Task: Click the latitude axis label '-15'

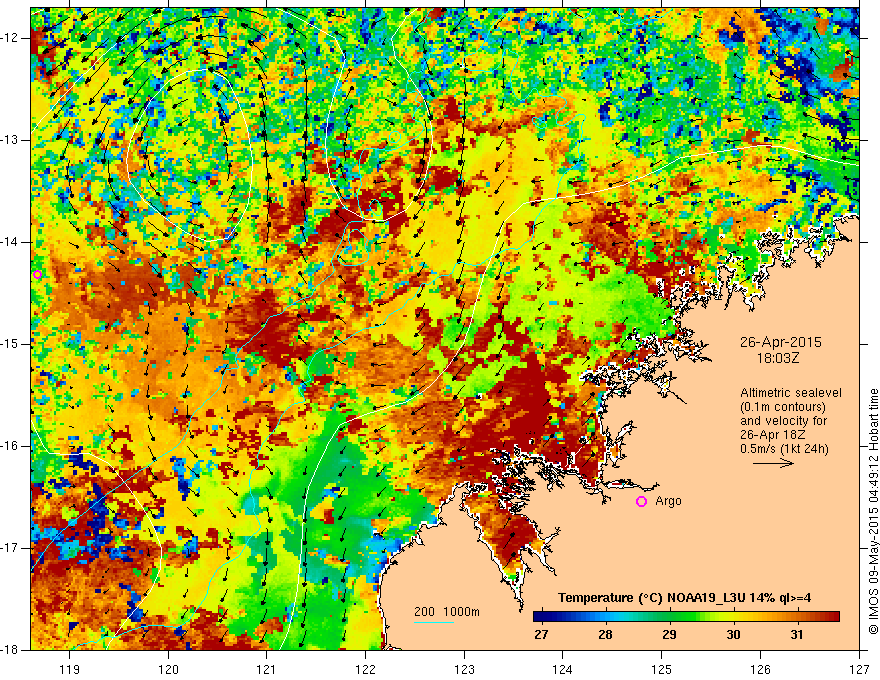Action: (x=10, y=344)
